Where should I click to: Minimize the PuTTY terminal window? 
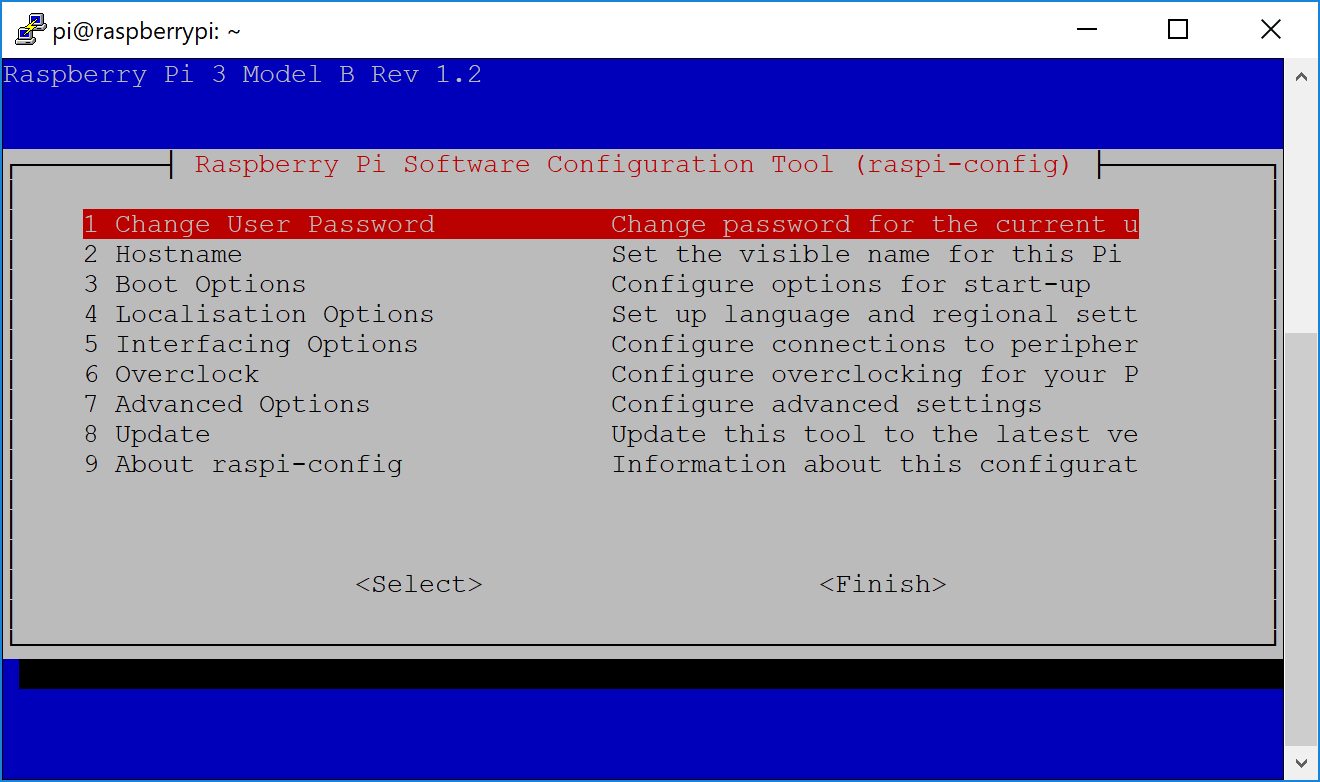pos(1086,30)
